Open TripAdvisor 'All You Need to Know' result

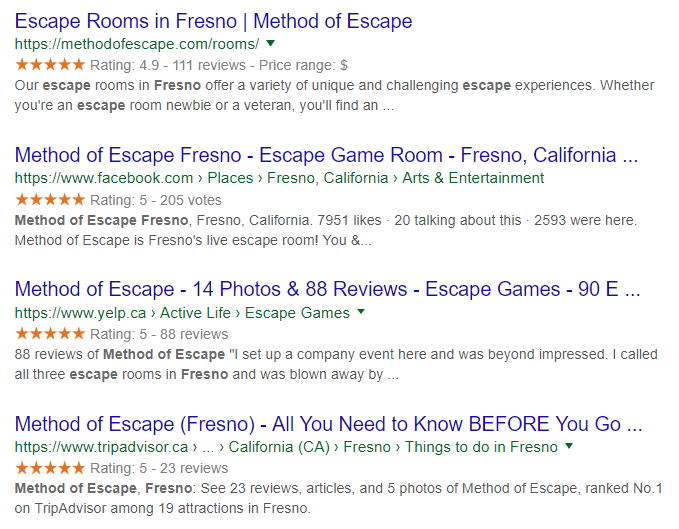pyautogui.click(x=326, y=422)
